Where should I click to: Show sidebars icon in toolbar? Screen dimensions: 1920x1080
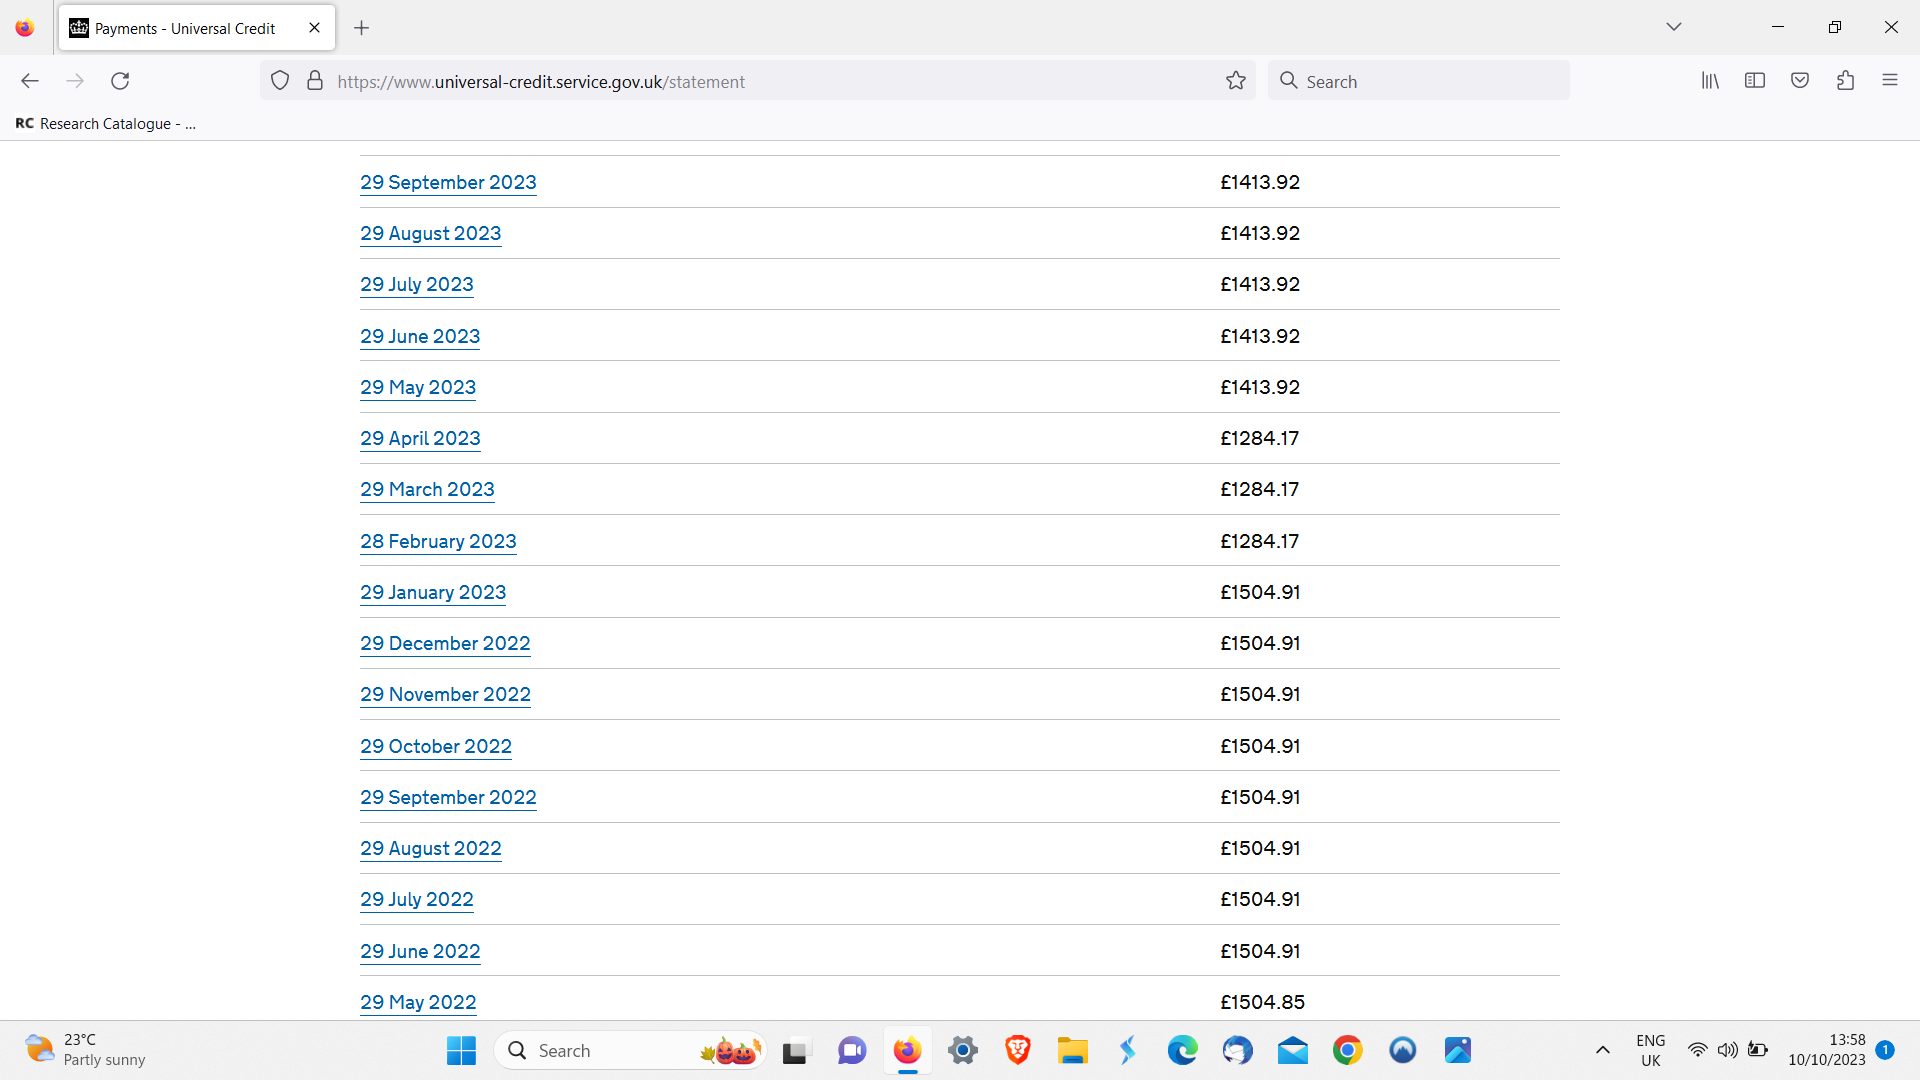coord(1755,81)
